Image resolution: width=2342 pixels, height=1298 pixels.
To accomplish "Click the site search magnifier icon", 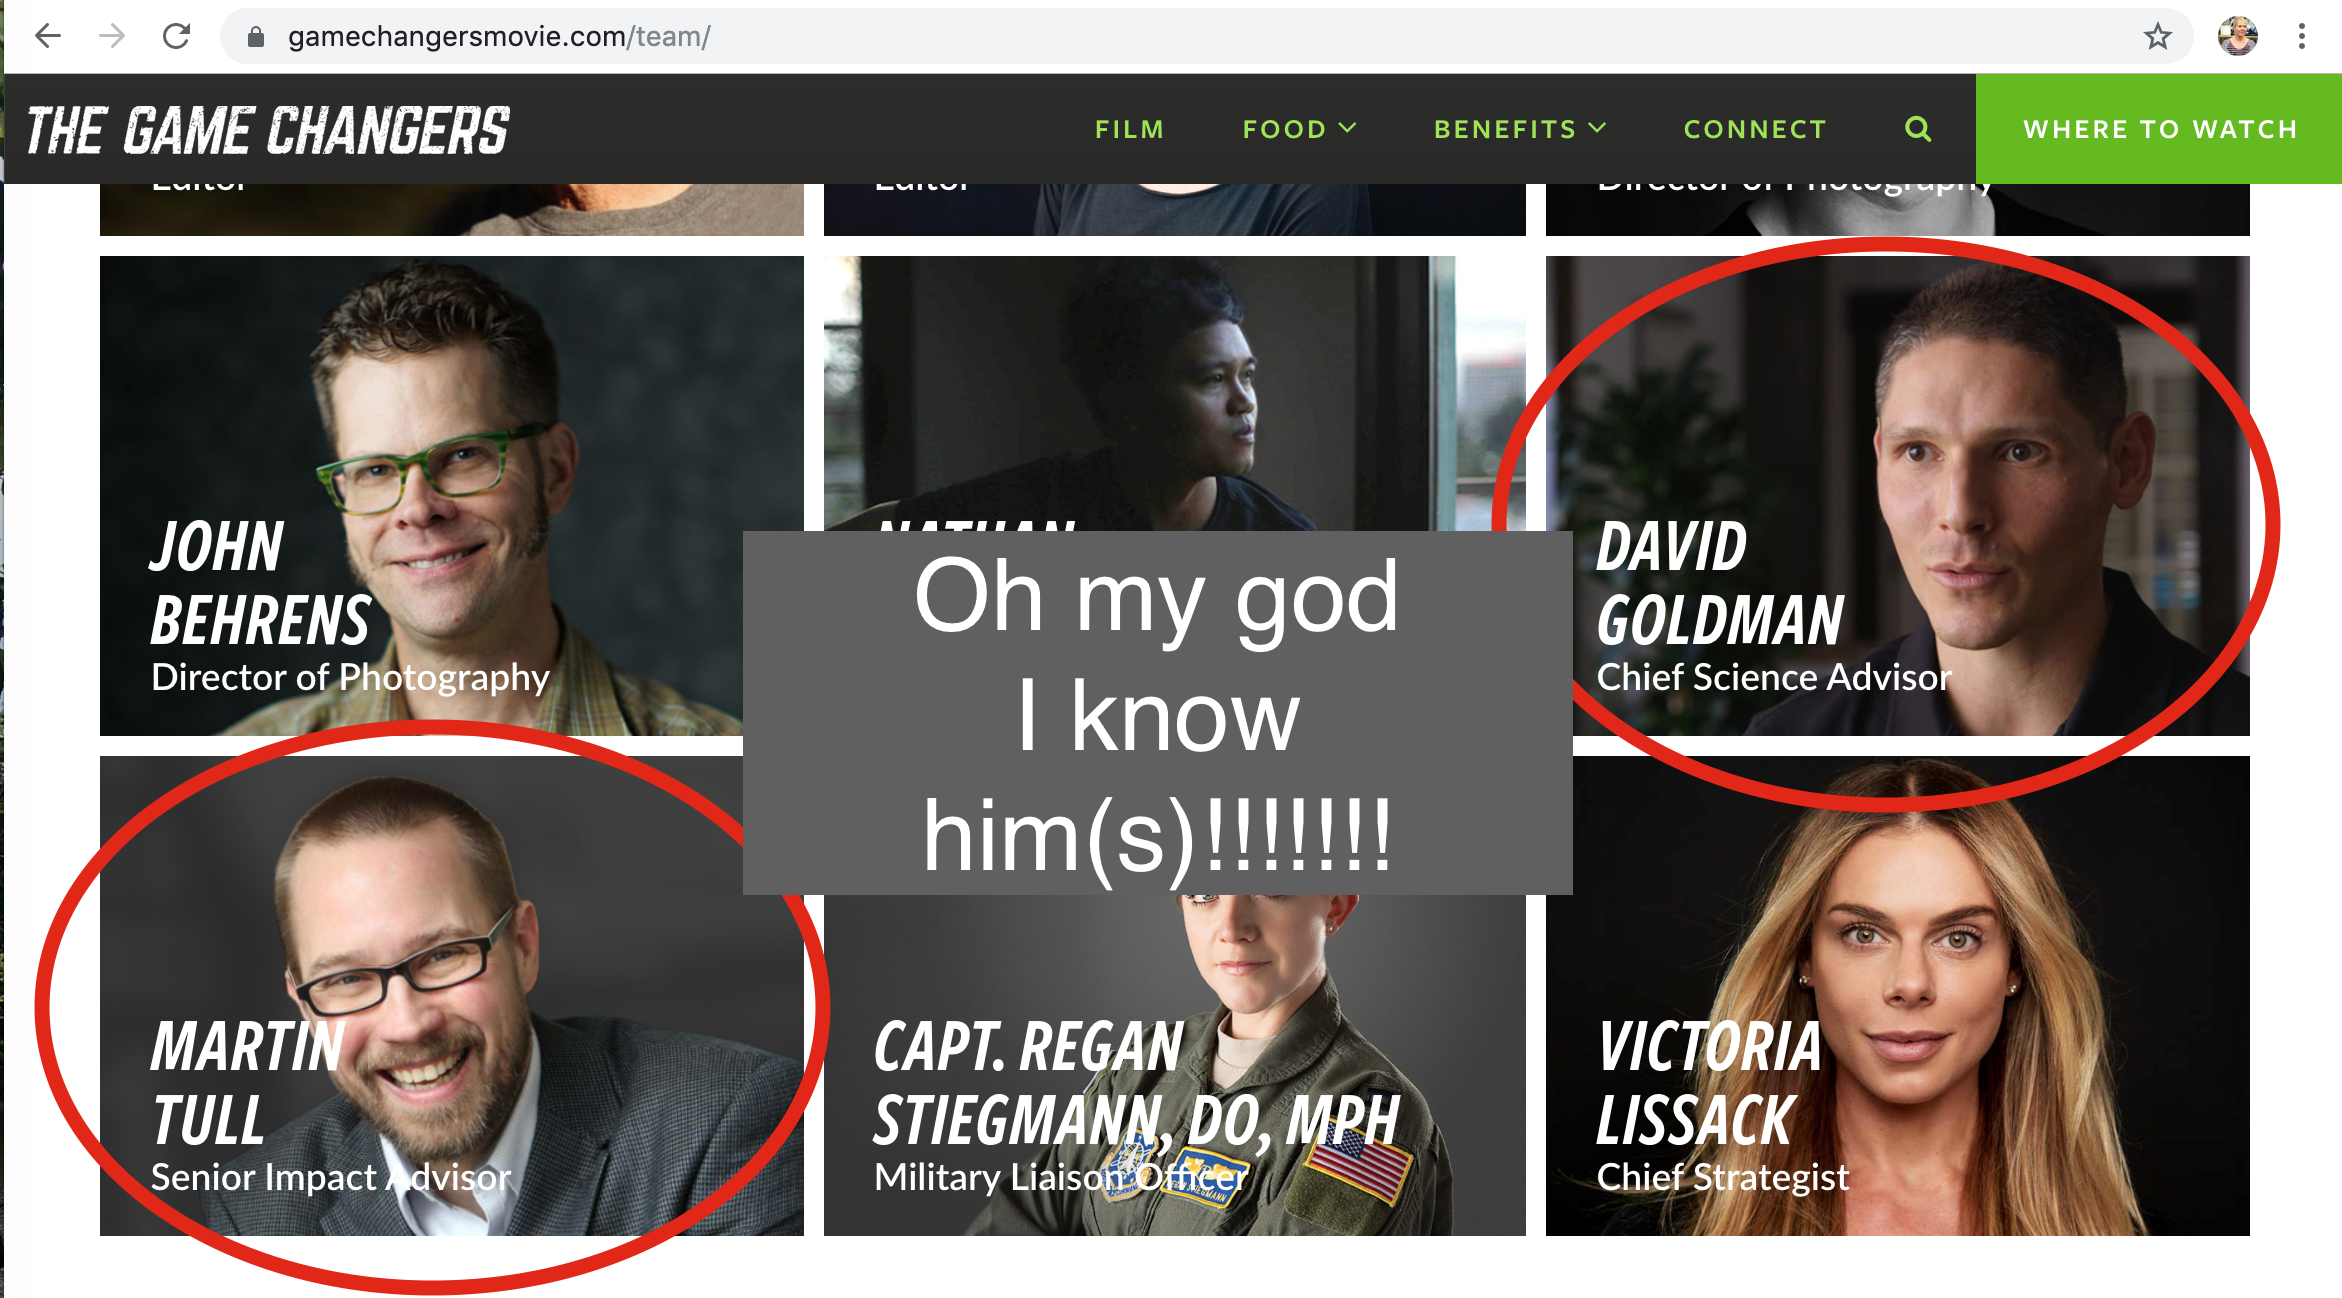I will pos(1917,129).
